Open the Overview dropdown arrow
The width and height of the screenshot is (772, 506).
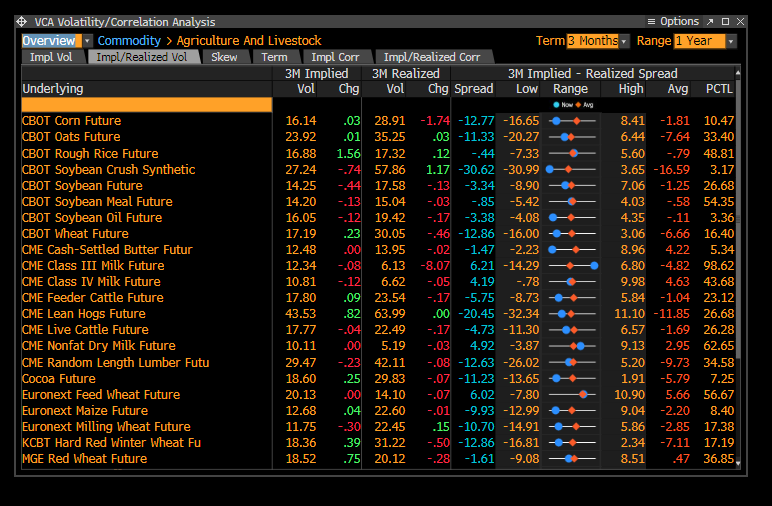click(87, 41)
